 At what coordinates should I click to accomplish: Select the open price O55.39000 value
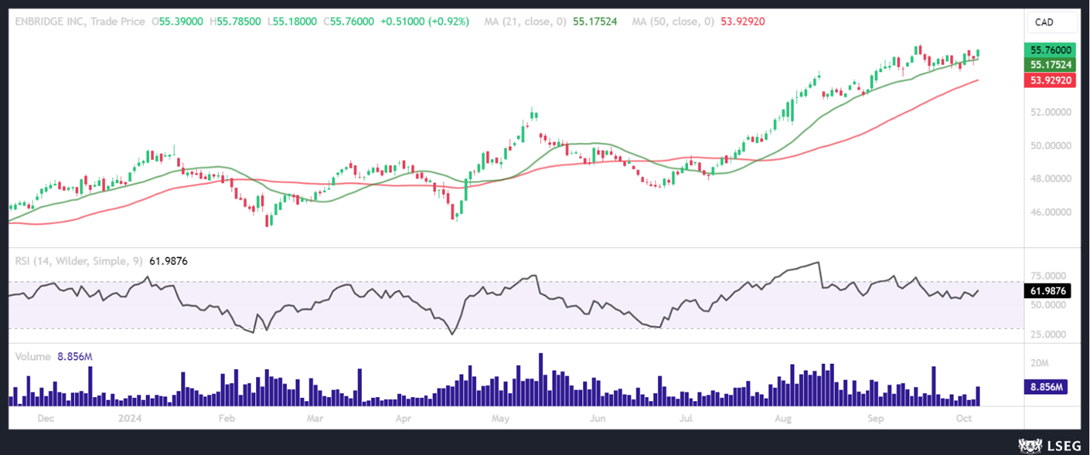tap(178, 22)
